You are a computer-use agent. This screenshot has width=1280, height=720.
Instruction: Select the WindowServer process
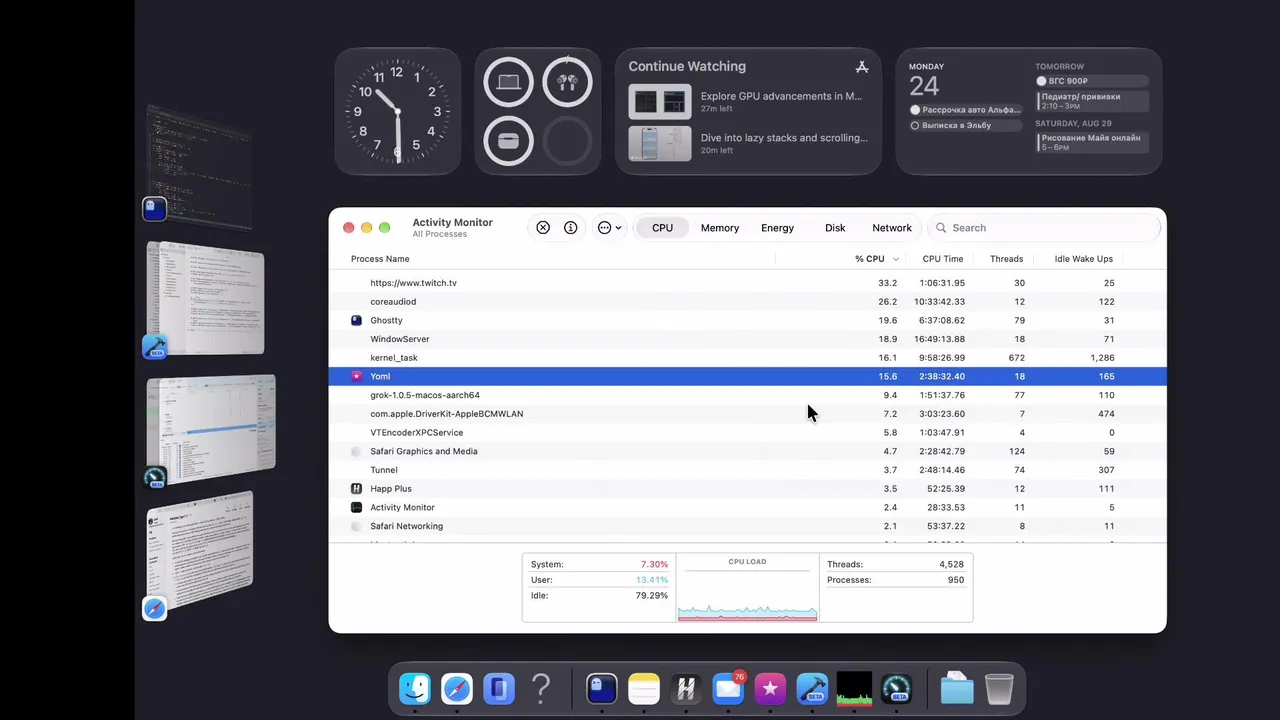point(747,339)
